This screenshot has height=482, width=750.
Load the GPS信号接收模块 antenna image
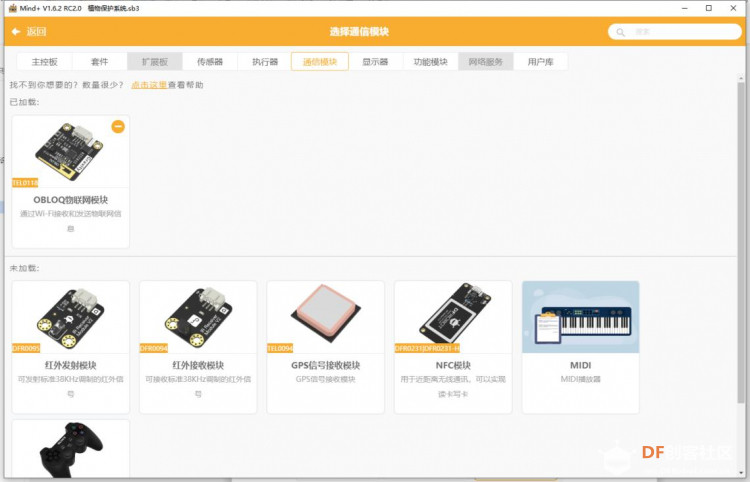coord(326,313)
